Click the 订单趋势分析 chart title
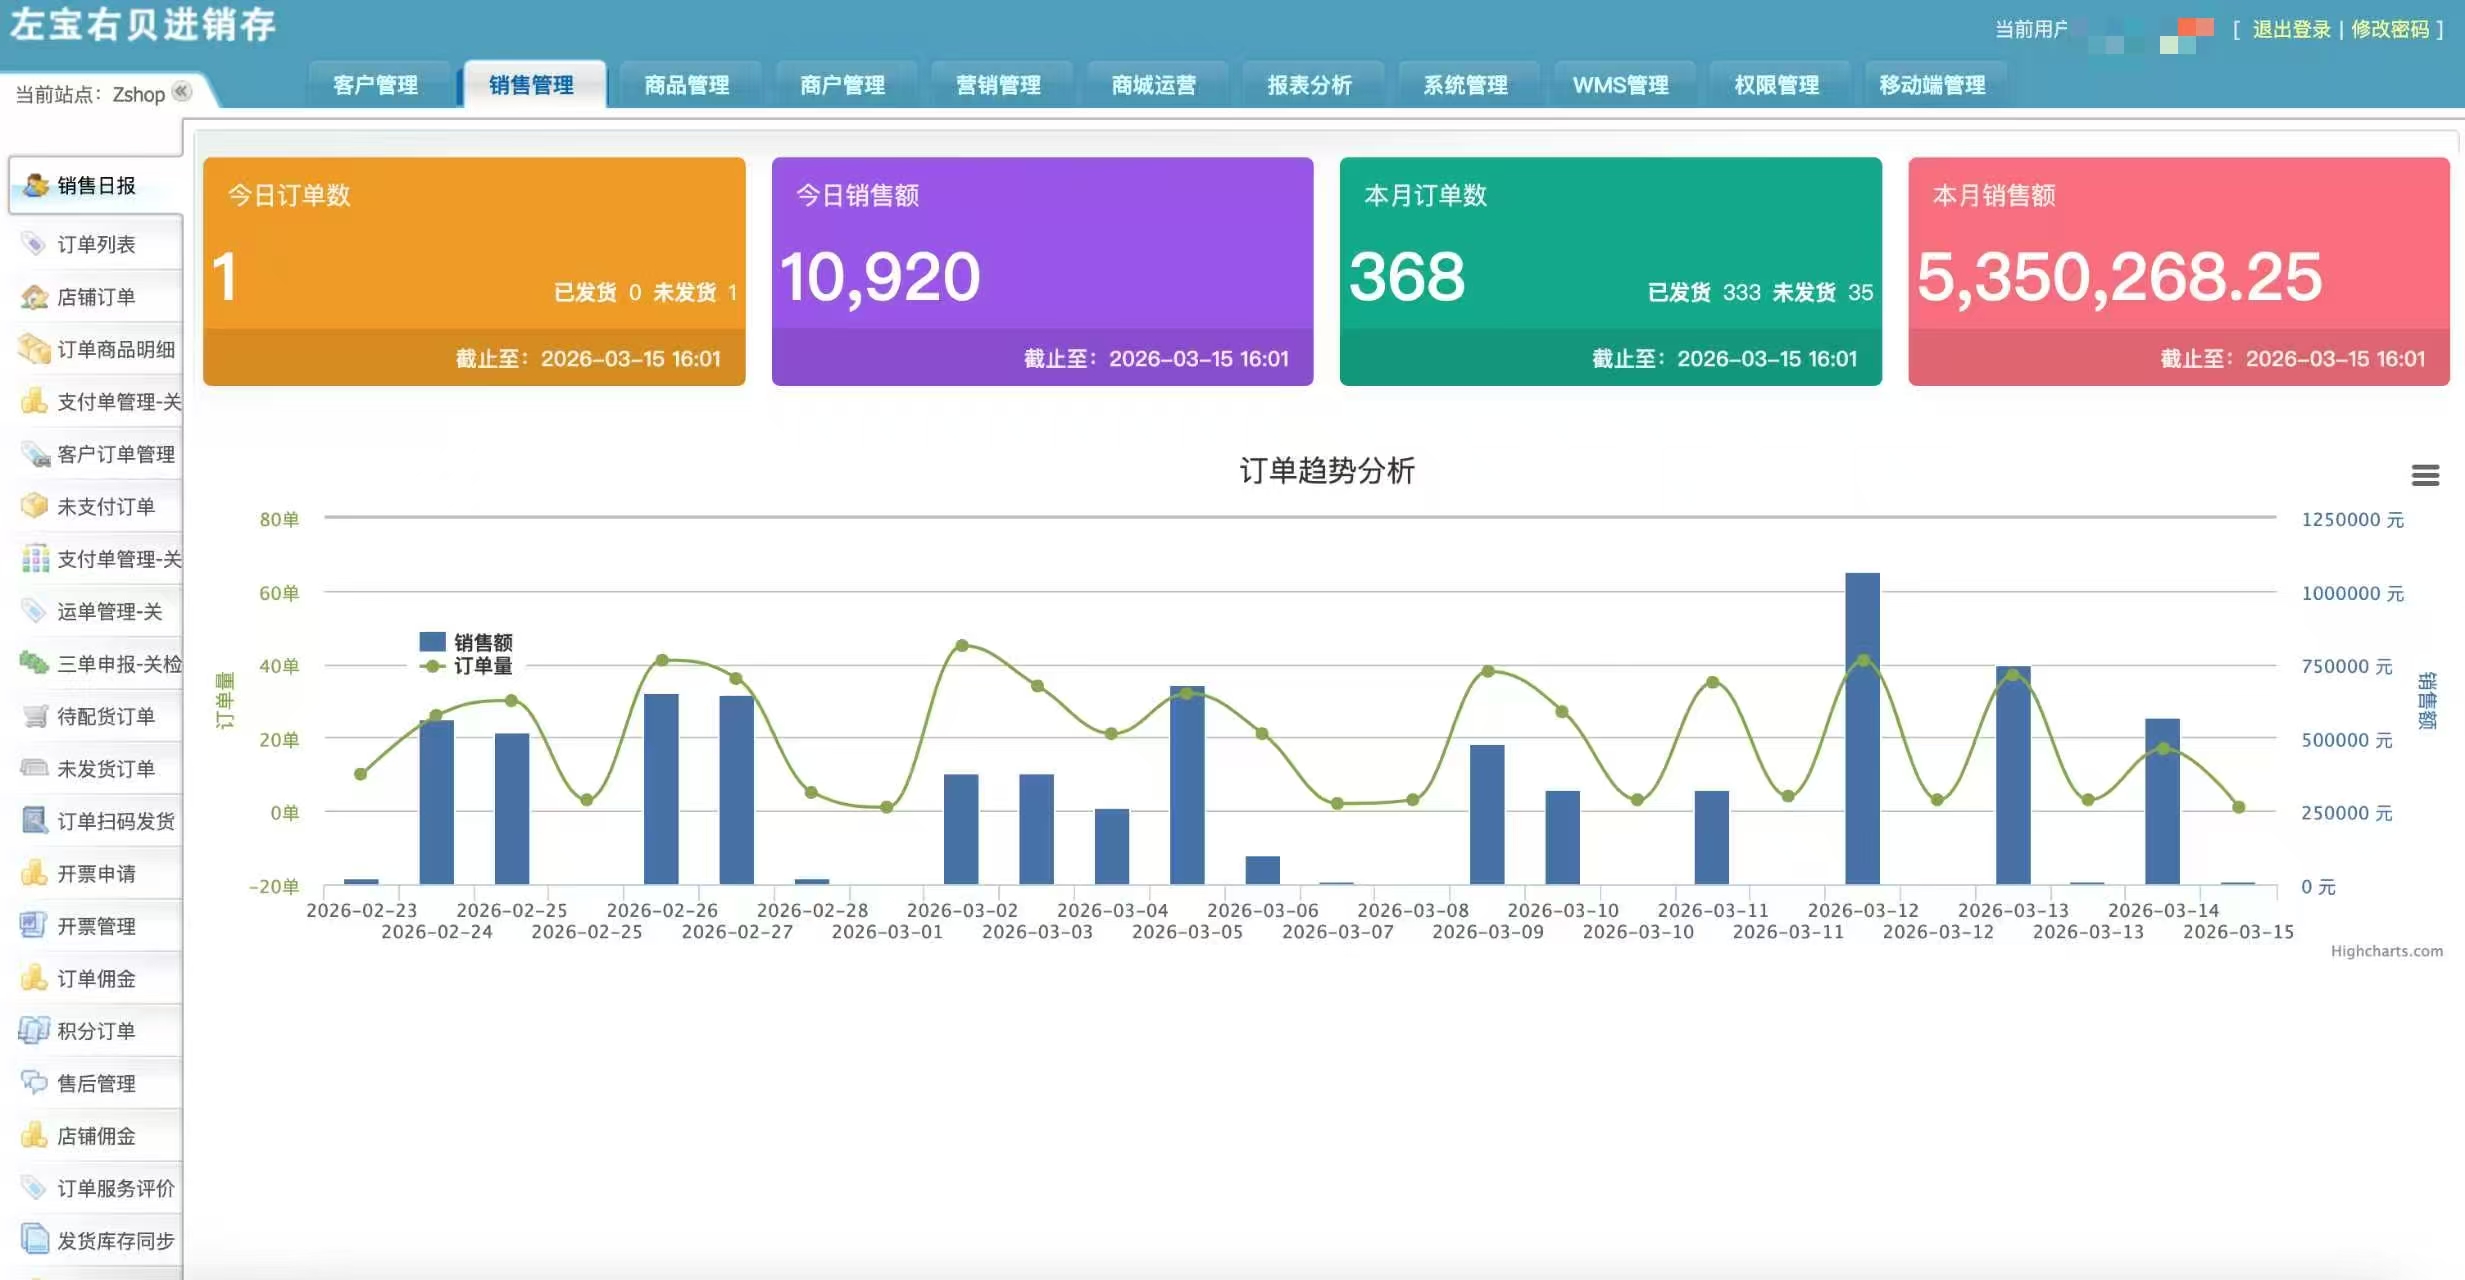The height and width of the screenshot is (1280, 2465). pyautogui.click(x=1327, y=470)
